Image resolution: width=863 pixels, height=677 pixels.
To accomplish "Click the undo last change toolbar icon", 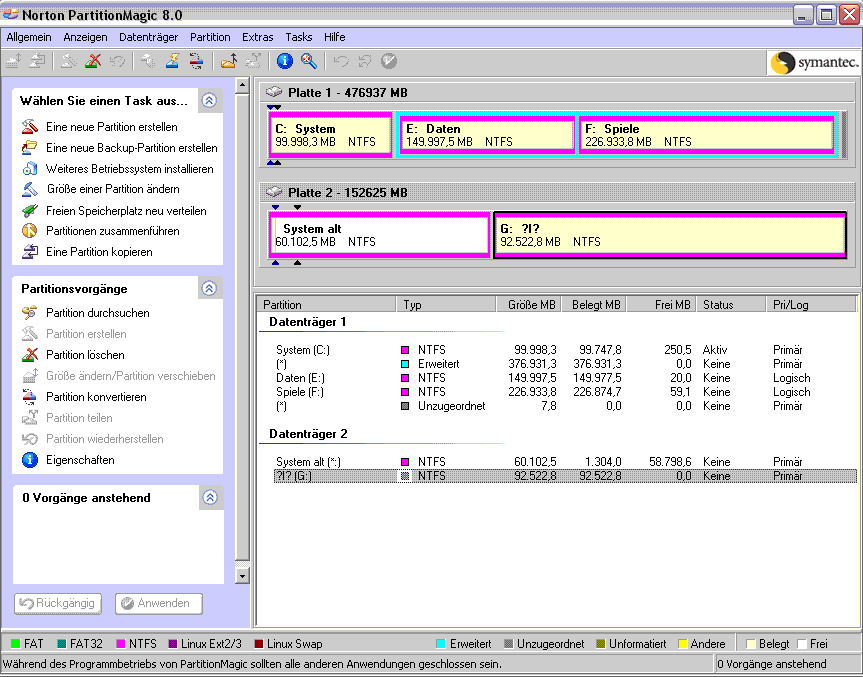I will (x=341, y=61).
